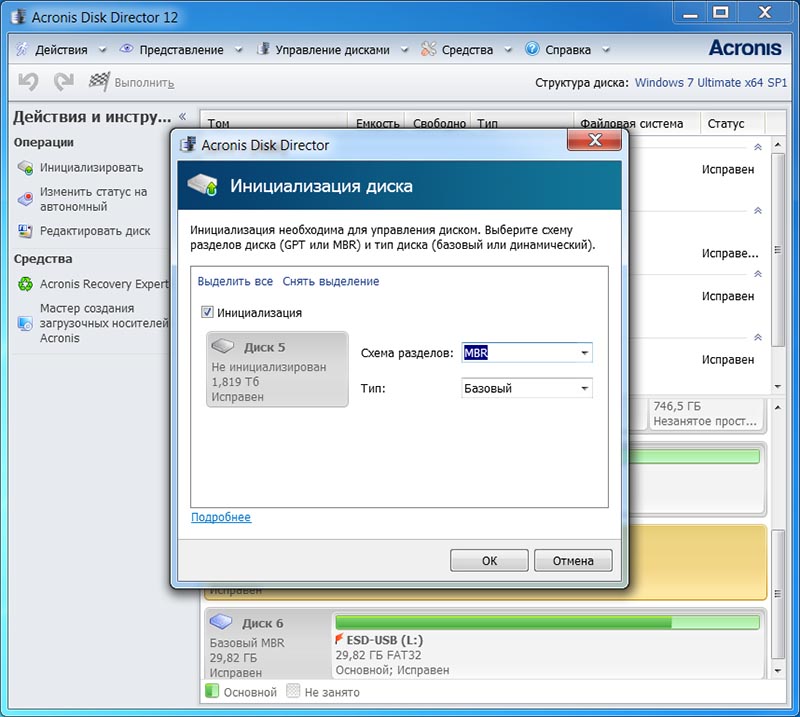Expand the Управление дисками menu arrow
800x717 pixels.
[x=405, y=50]
